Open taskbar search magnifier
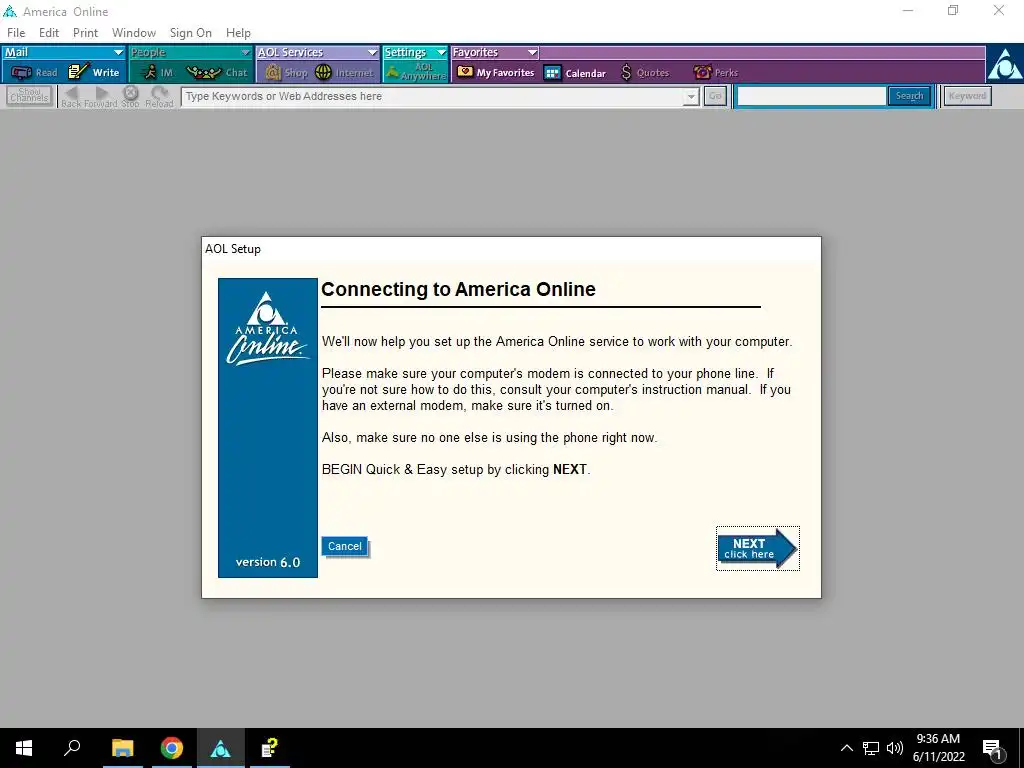Image resolution: width=1024 pixels, height=768 pixels. pos(72,748)
